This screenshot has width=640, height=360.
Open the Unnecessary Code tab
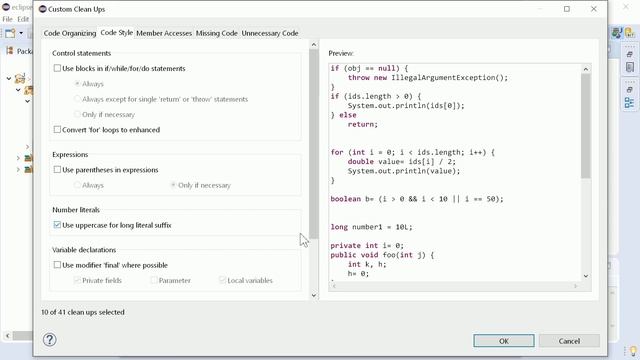[x=270, y=33]
